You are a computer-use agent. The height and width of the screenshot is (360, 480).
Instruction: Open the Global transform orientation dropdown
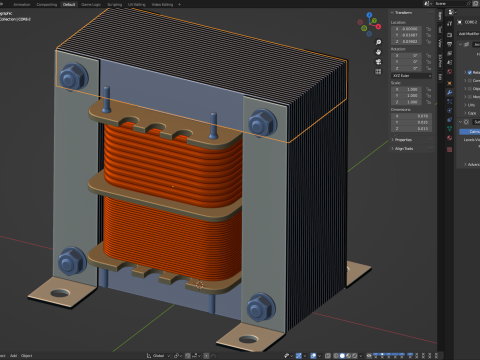pyautogui.click(x=158, y=356)
